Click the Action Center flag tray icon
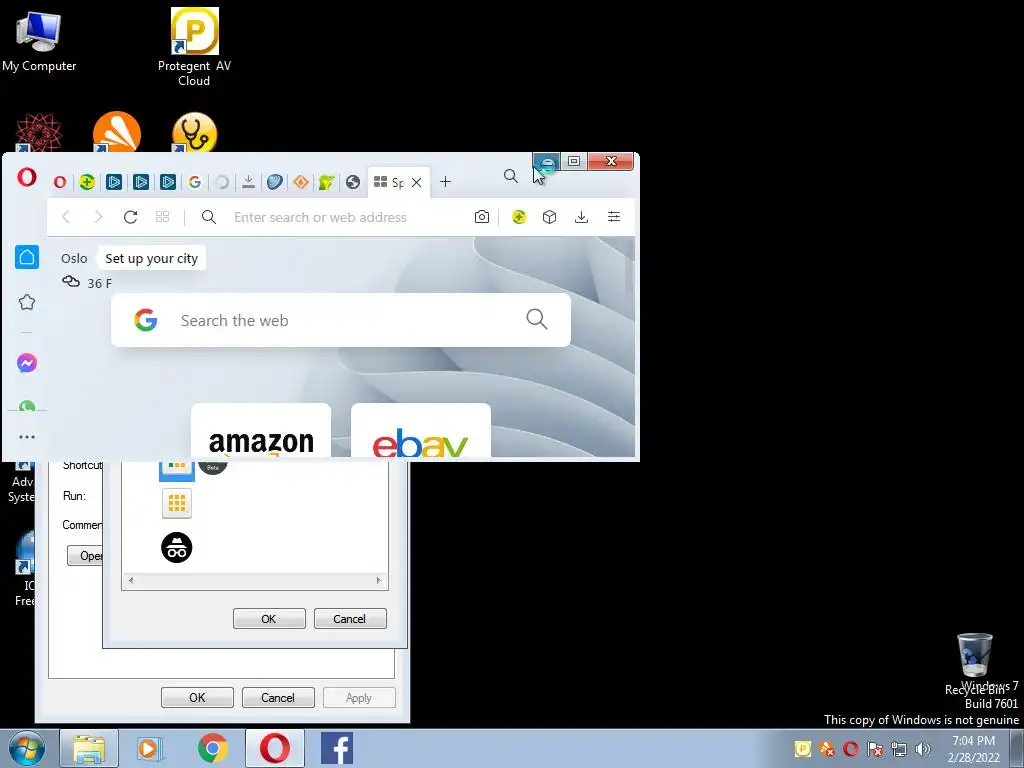 (x=874, y=749)
